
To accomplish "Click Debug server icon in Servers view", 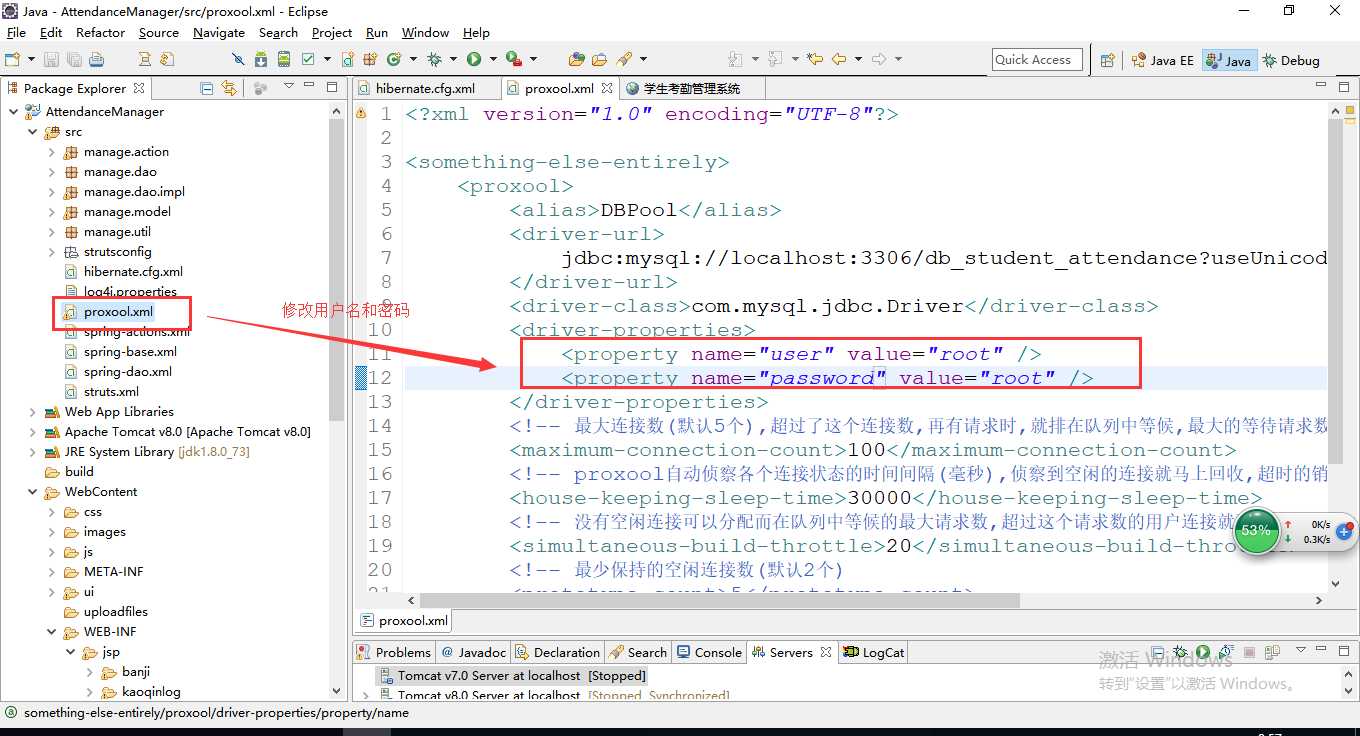I will pyautogui.click(x=1180, y=652).
